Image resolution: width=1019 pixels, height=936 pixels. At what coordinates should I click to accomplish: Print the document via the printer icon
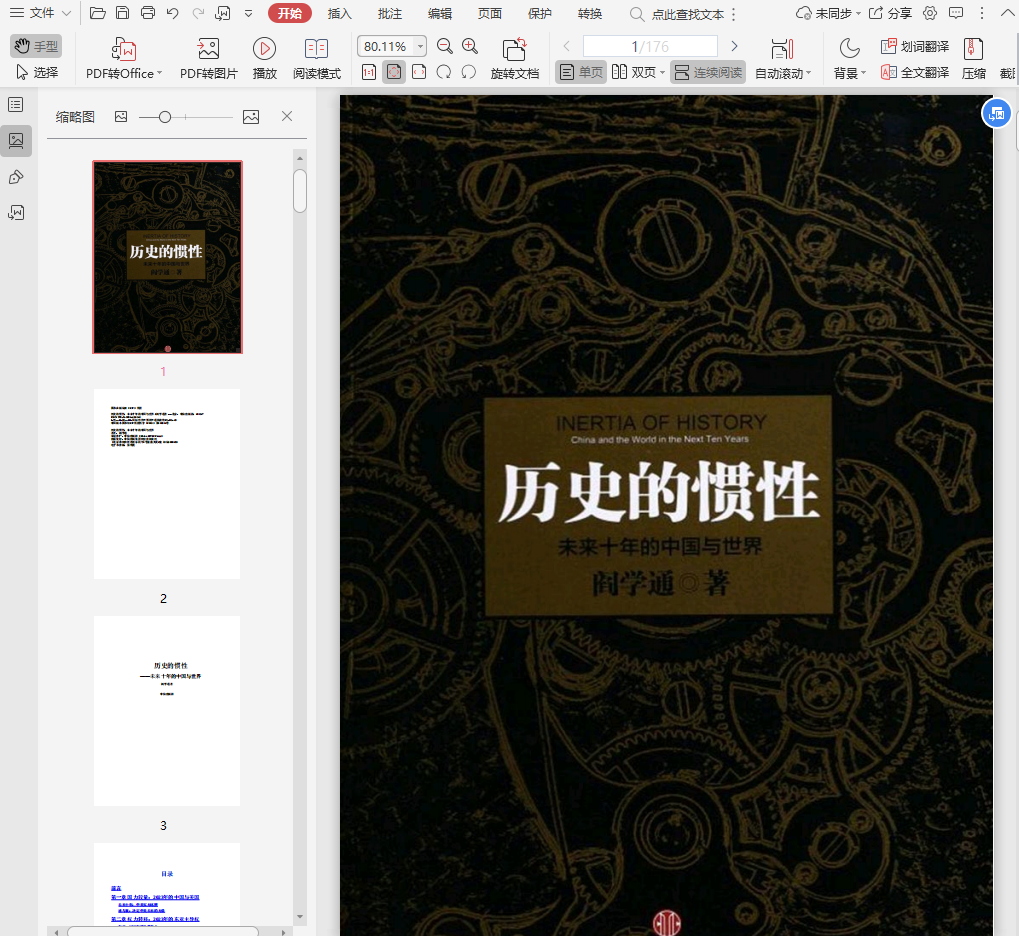[148, 13]
